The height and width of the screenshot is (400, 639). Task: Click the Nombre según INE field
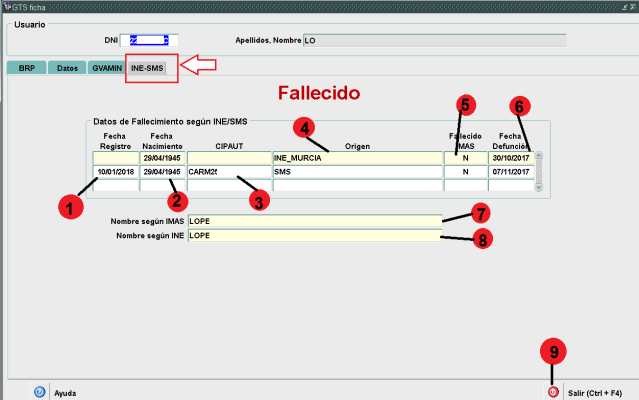(x=313, y=235)
